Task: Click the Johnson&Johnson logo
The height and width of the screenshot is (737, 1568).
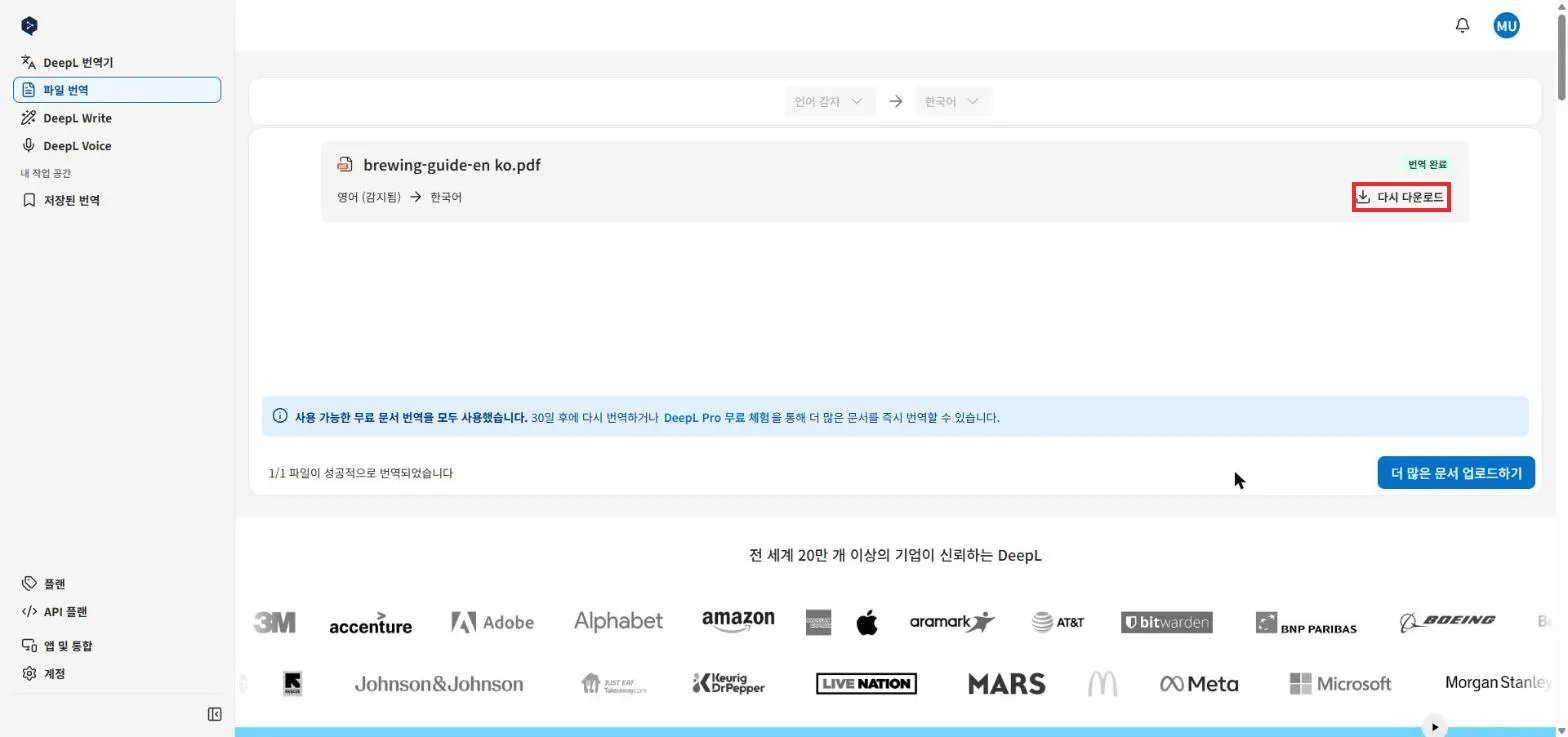Action: [438, 685]
